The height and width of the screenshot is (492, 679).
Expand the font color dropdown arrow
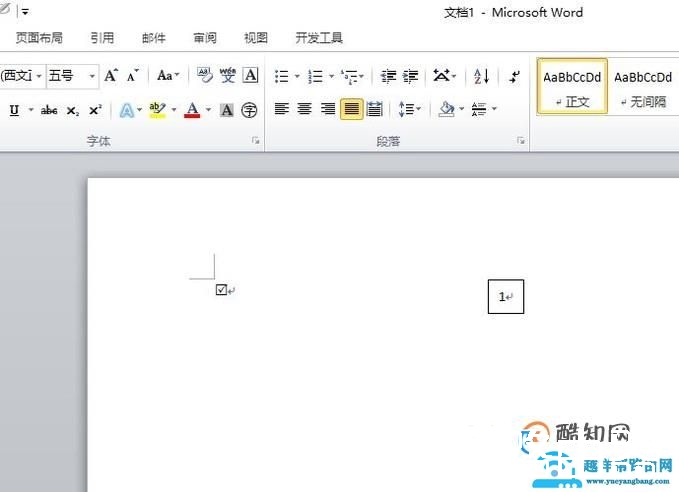[208, 110]
